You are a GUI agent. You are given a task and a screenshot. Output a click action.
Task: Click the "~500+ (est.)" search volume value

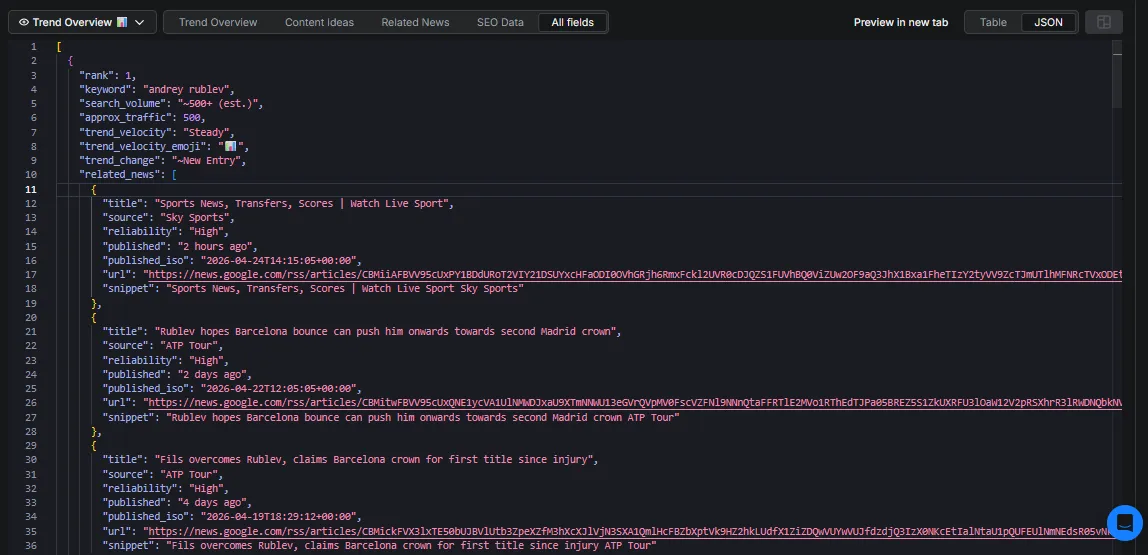coord(219,104)
